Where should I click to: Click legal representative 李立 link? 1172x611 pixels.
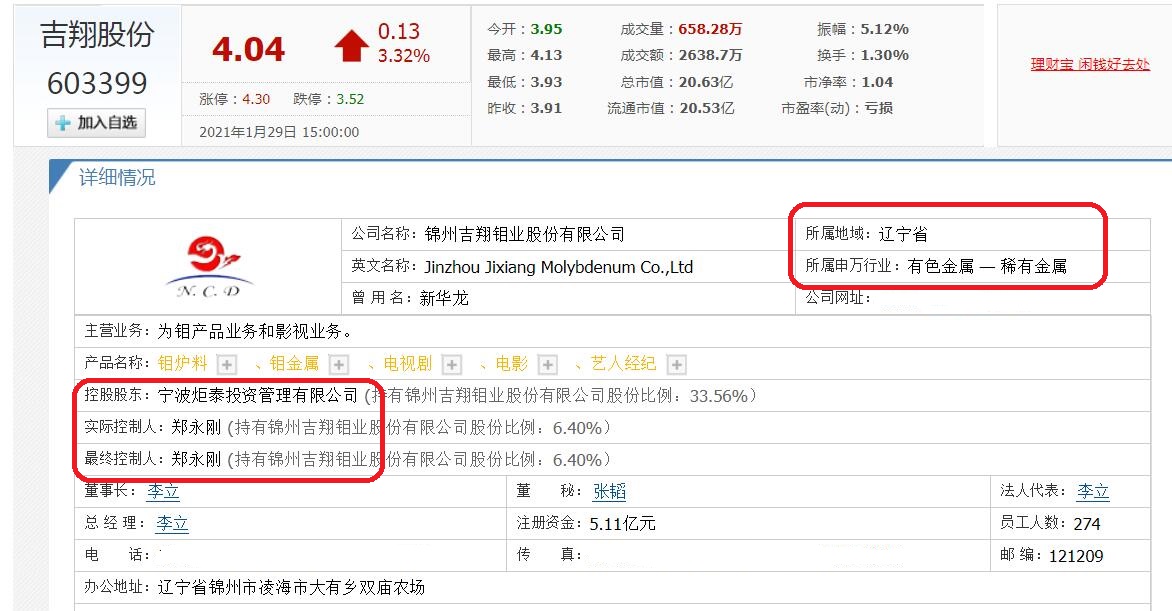pyautogui.click(x=1094, y=492)
